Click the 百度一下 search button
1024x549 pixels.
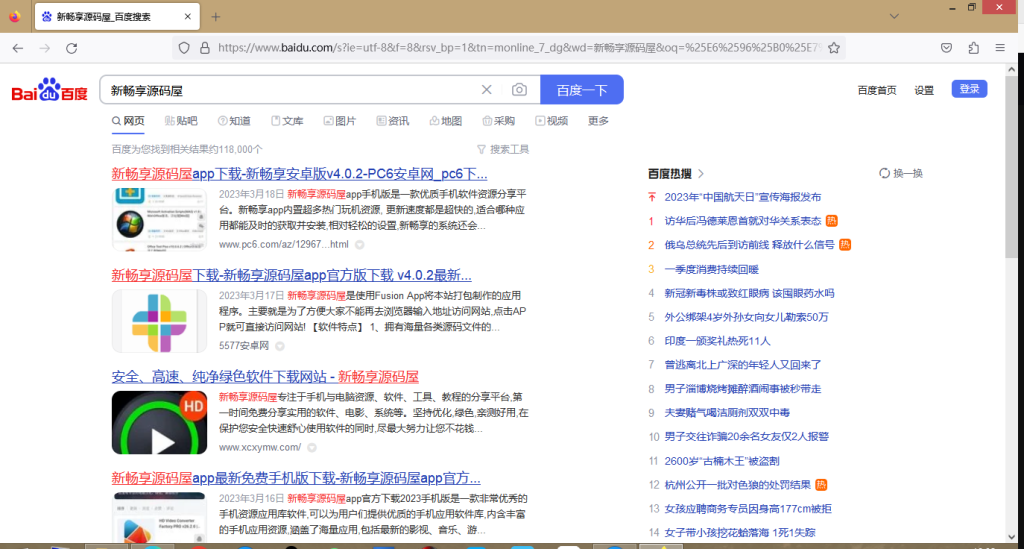[582, 90]
